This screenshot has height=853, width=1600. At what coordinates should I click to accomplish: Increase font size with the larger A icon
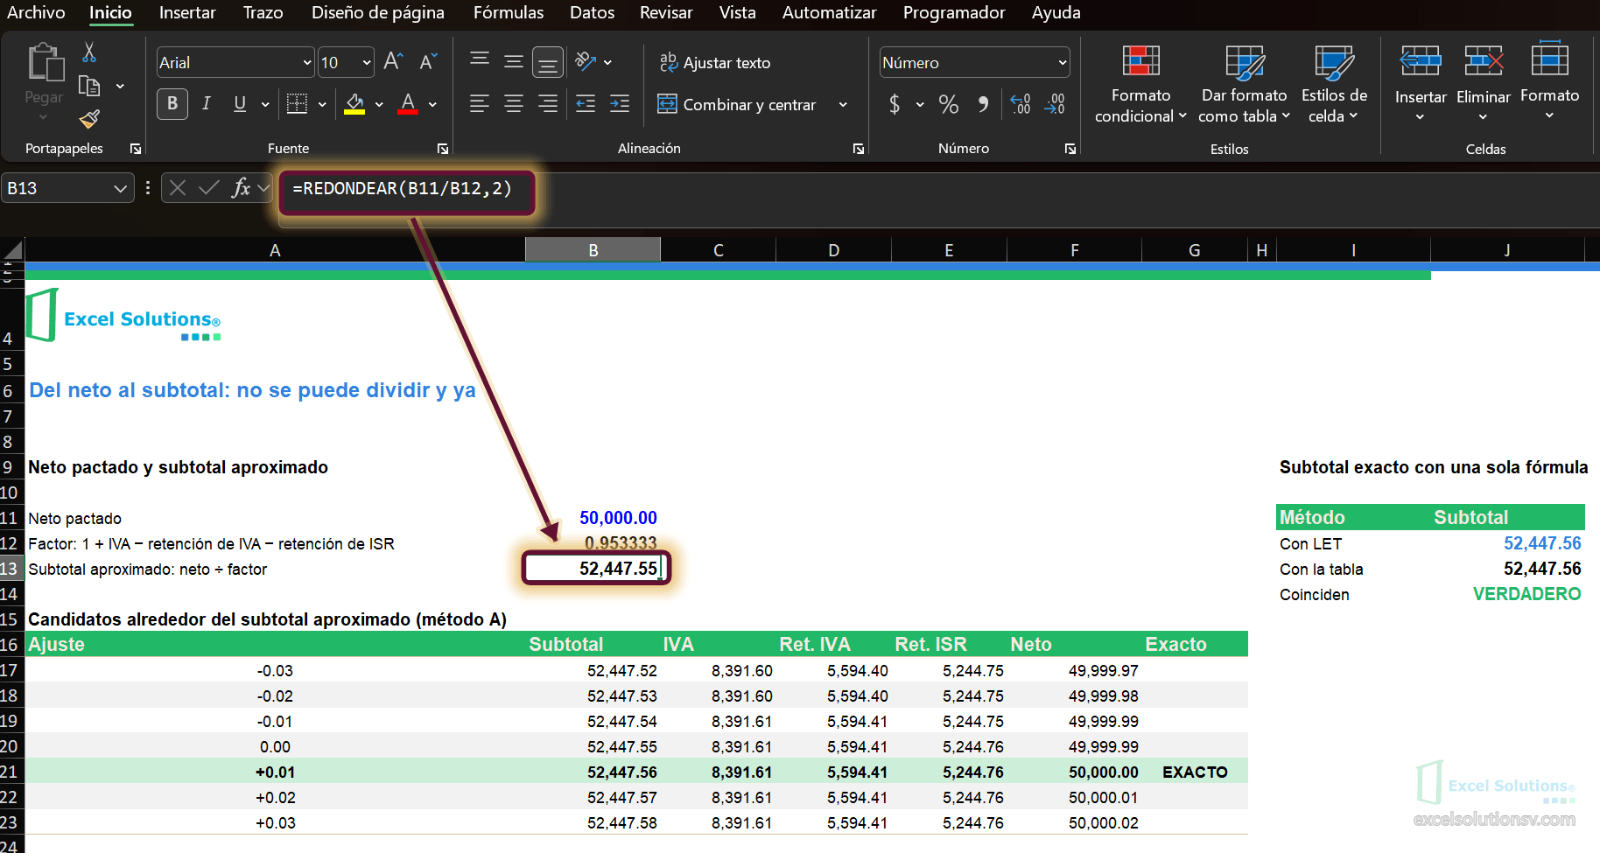[x=393, y=62]
